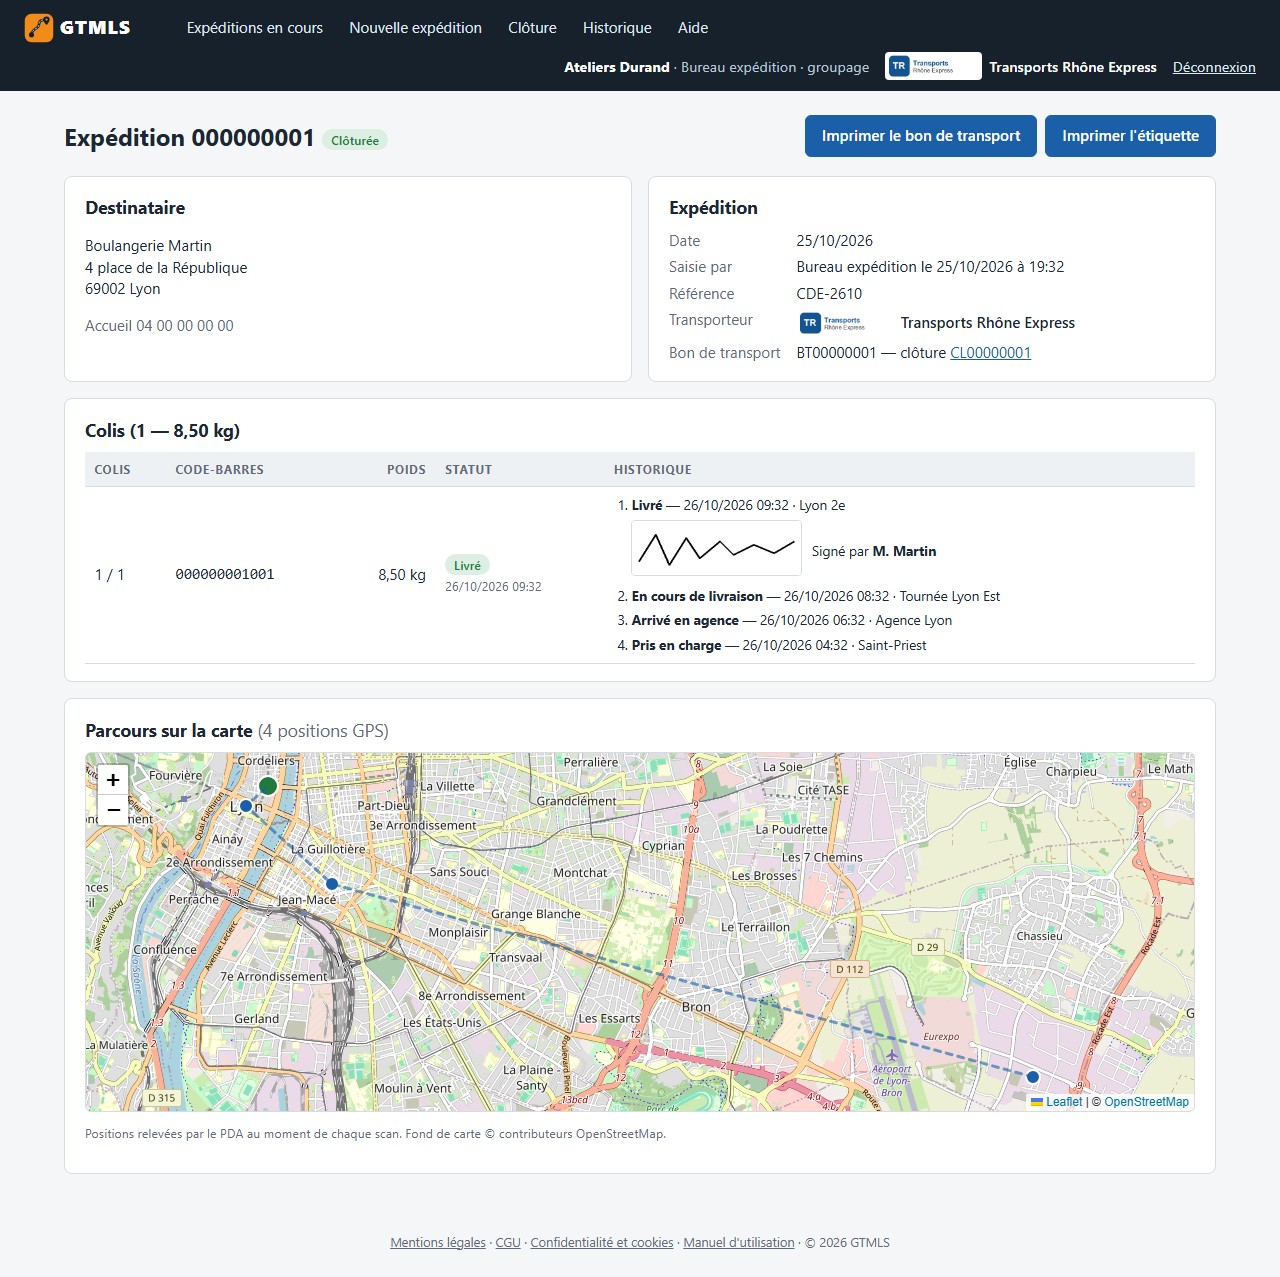
Task: Click Transports Rhône Express name in header
Action: tap(1073, 67)
